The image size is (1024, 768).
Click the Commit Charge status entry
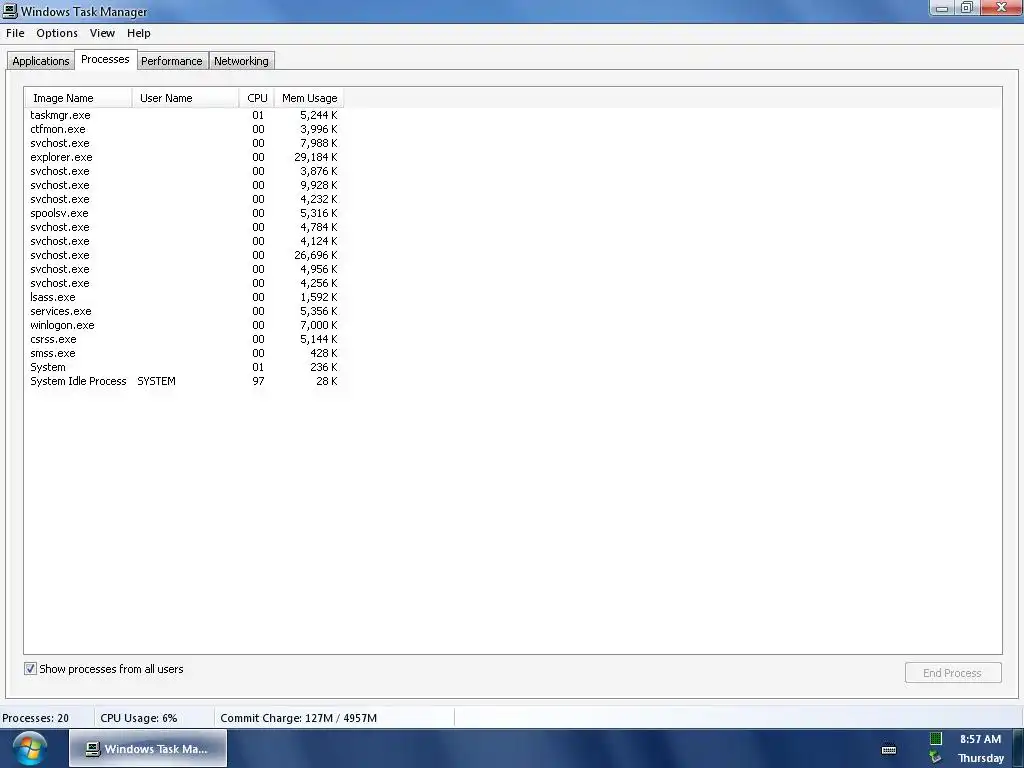[298, 718]
